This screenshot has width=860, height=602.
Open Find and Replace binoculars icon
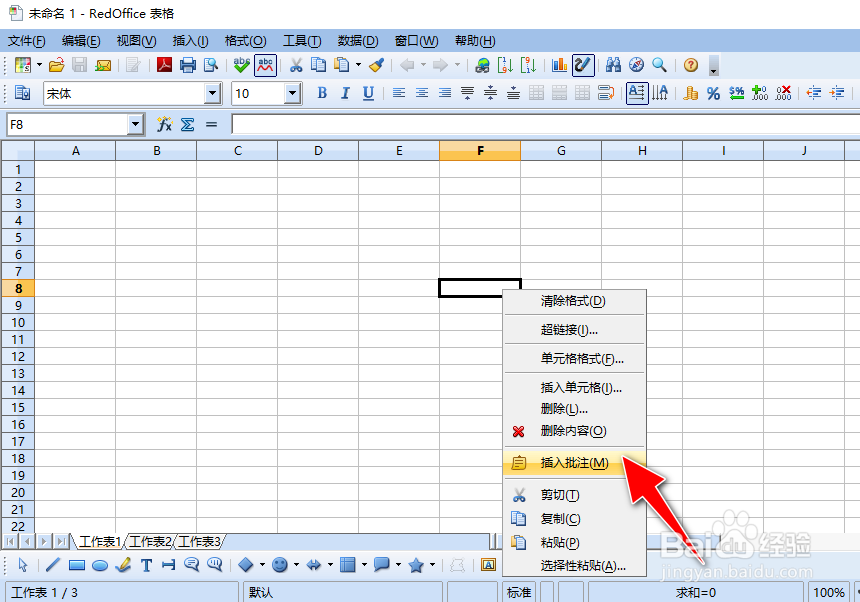click(x=613, y=65)
